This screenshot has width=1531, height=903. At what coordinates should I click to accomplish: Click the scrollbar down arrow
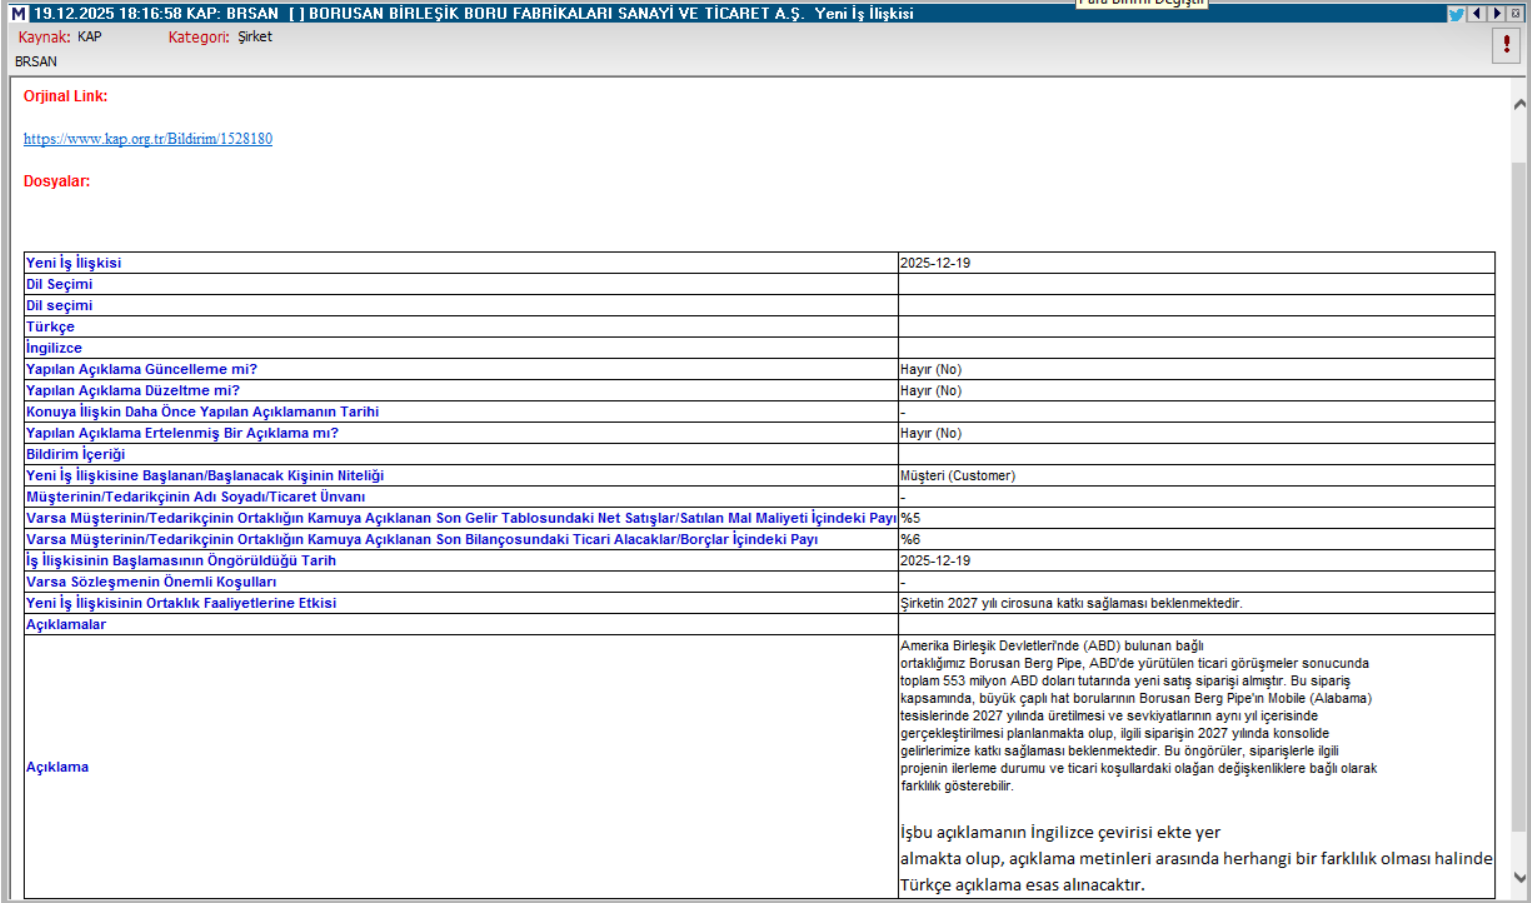1520,878
